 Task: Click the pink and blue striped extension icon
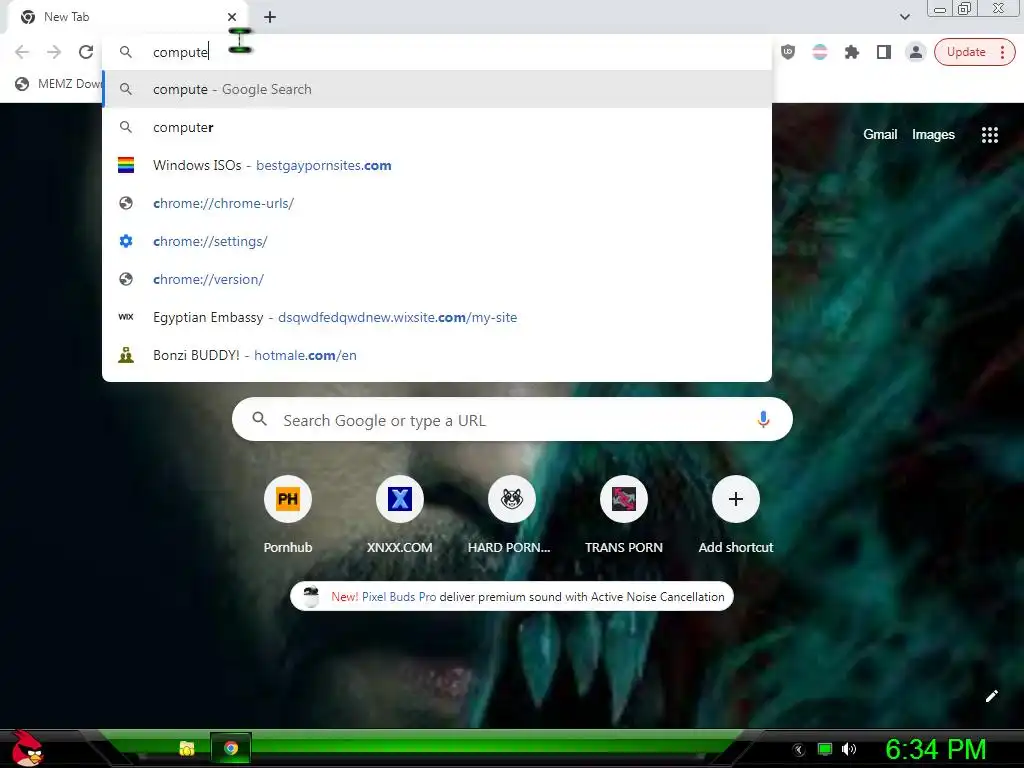[820, 52]
